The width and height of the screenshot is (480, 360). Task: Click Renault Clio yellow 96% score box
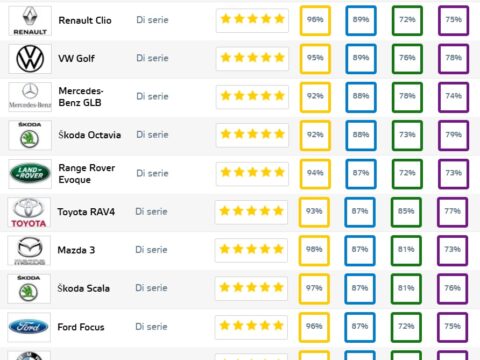coord(315,20)
